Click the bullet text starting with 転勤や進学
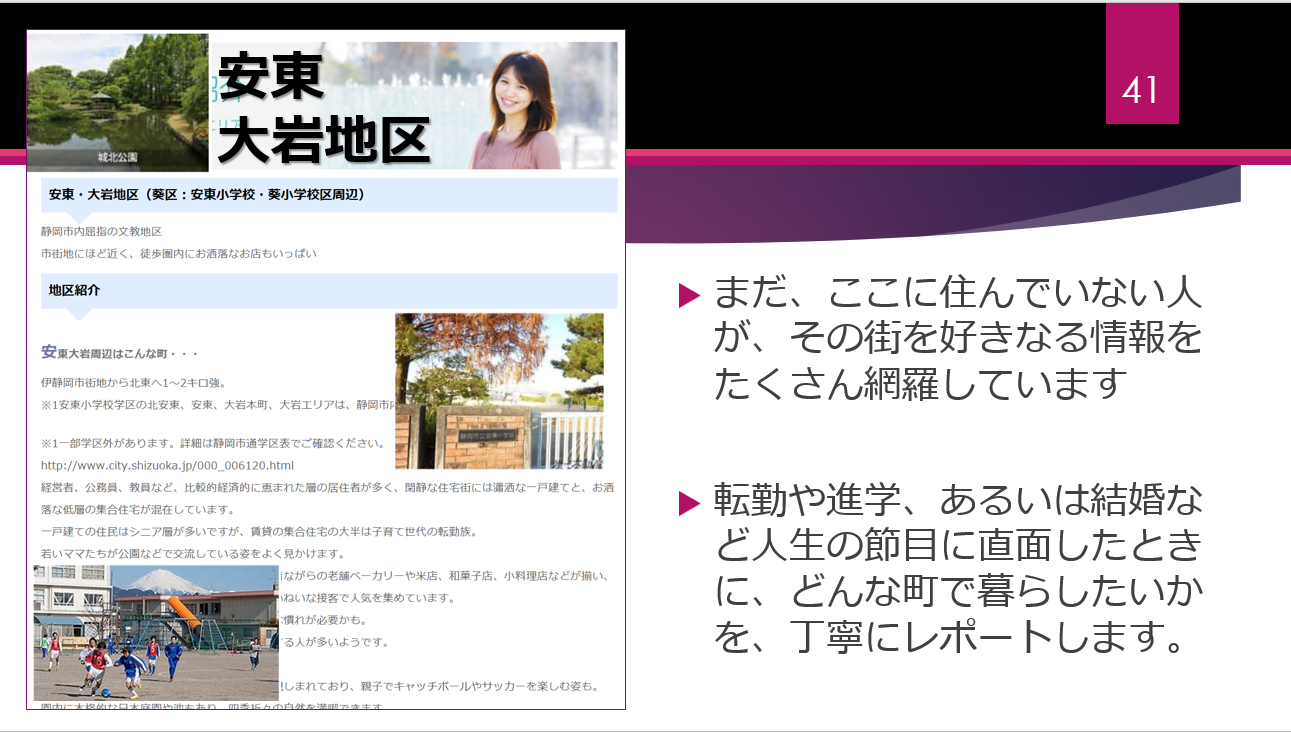Image resolution: width=1291 pixels, height=732 pixels. [957, 568]
